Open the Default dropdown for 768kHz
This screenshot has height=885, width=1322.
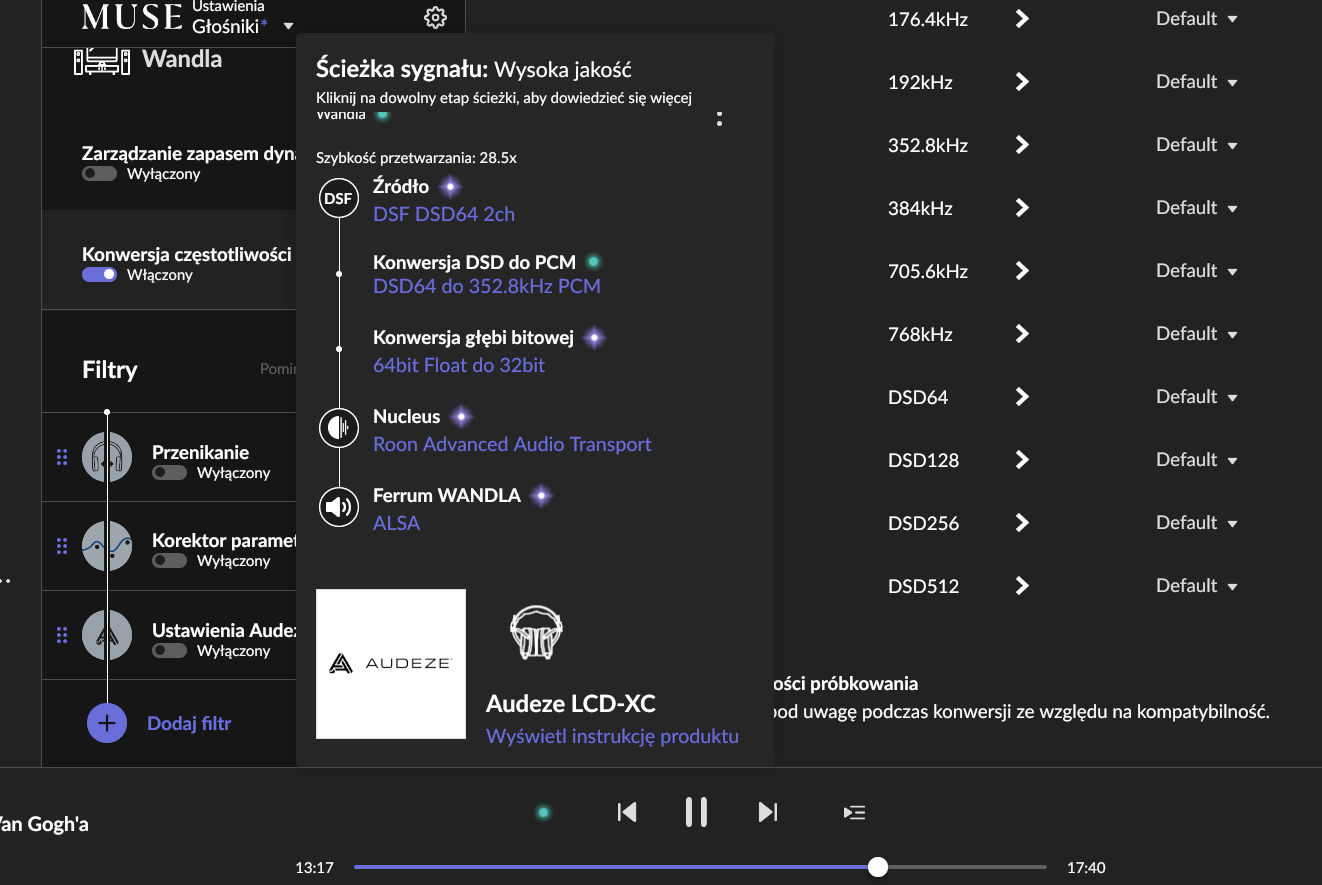1197,334
